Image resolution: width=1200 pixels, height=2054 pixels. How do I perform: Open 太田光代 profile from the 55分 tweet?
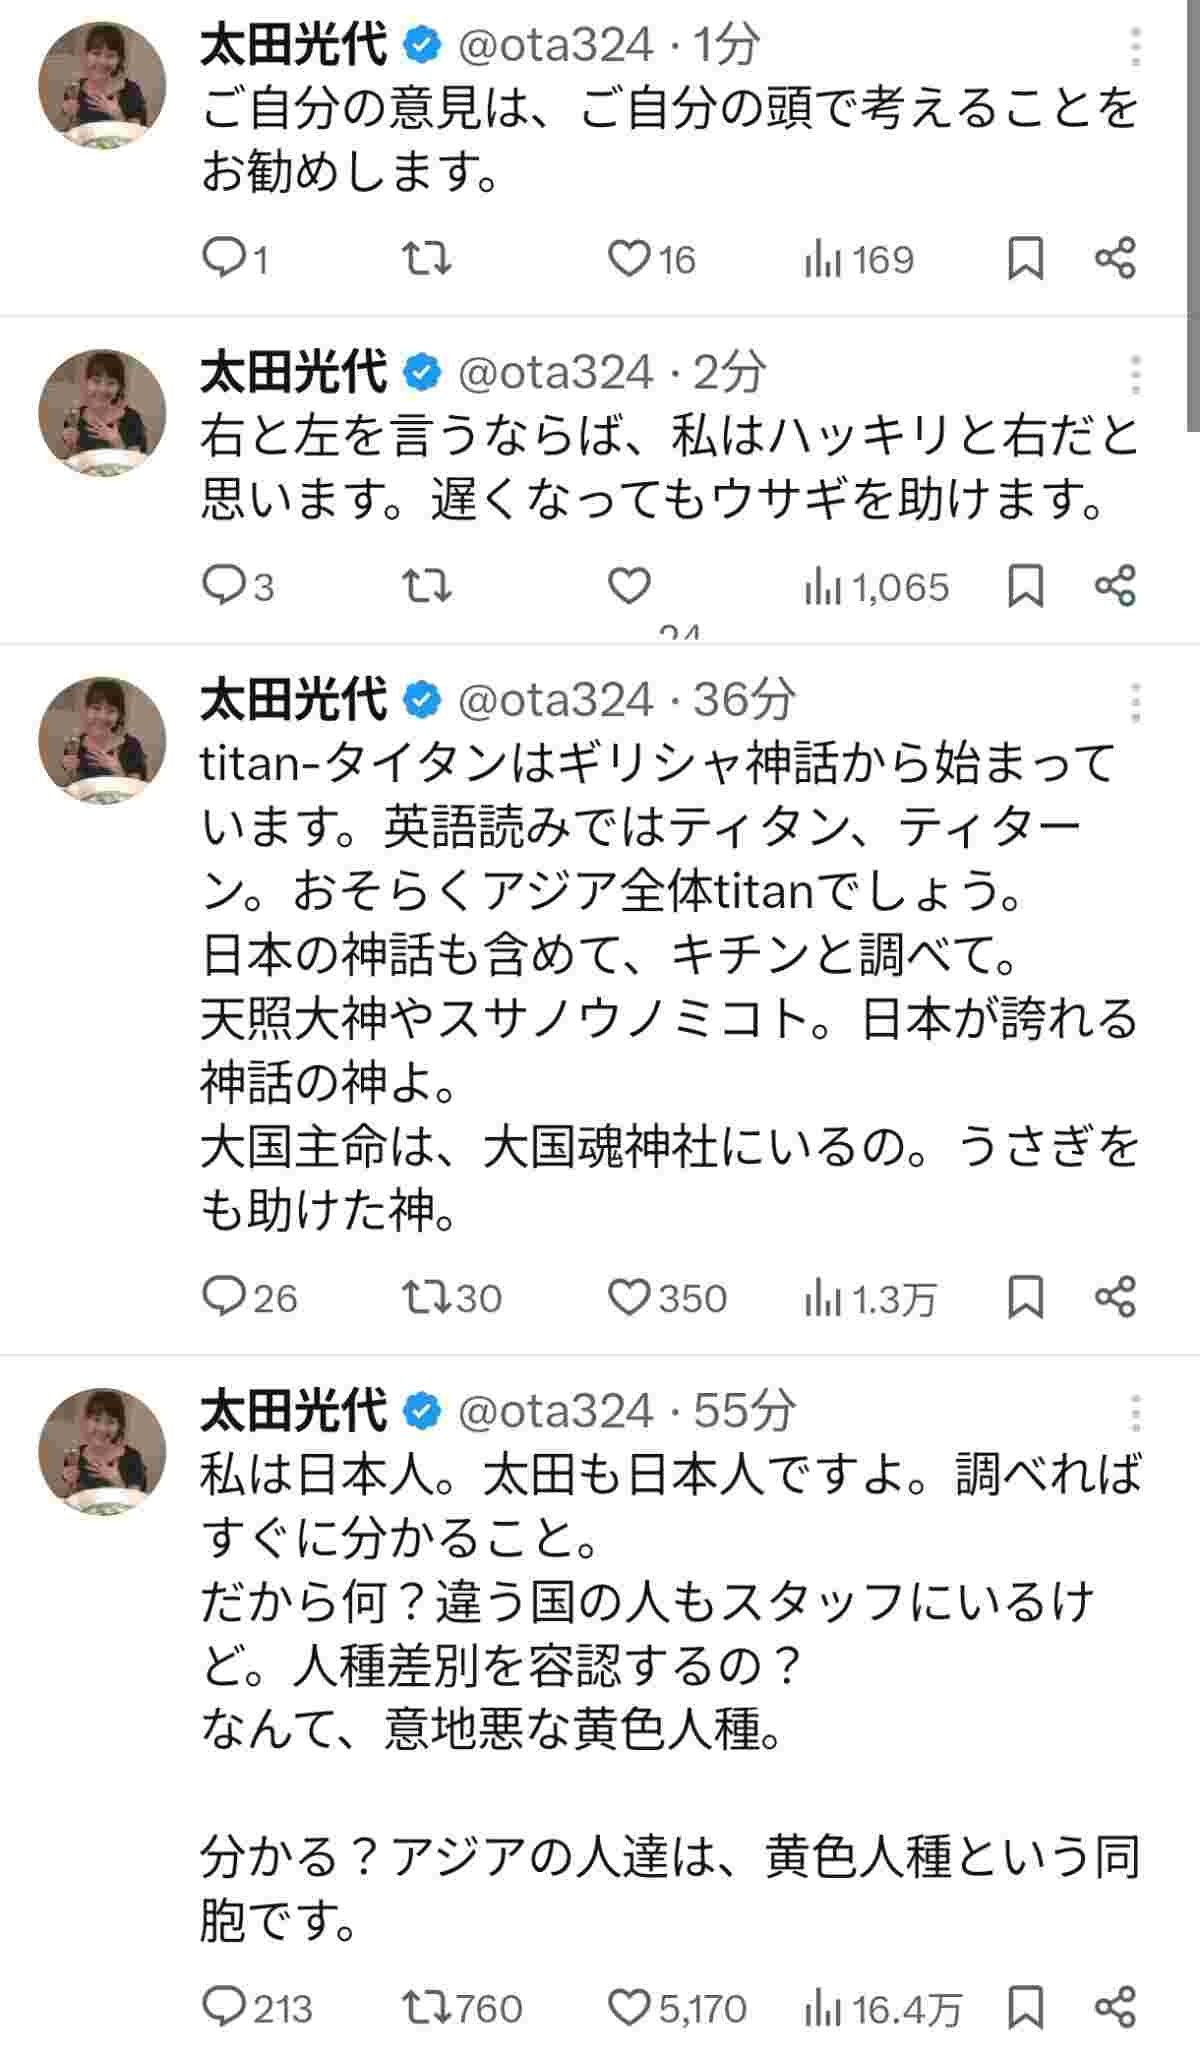point(293,1410)
